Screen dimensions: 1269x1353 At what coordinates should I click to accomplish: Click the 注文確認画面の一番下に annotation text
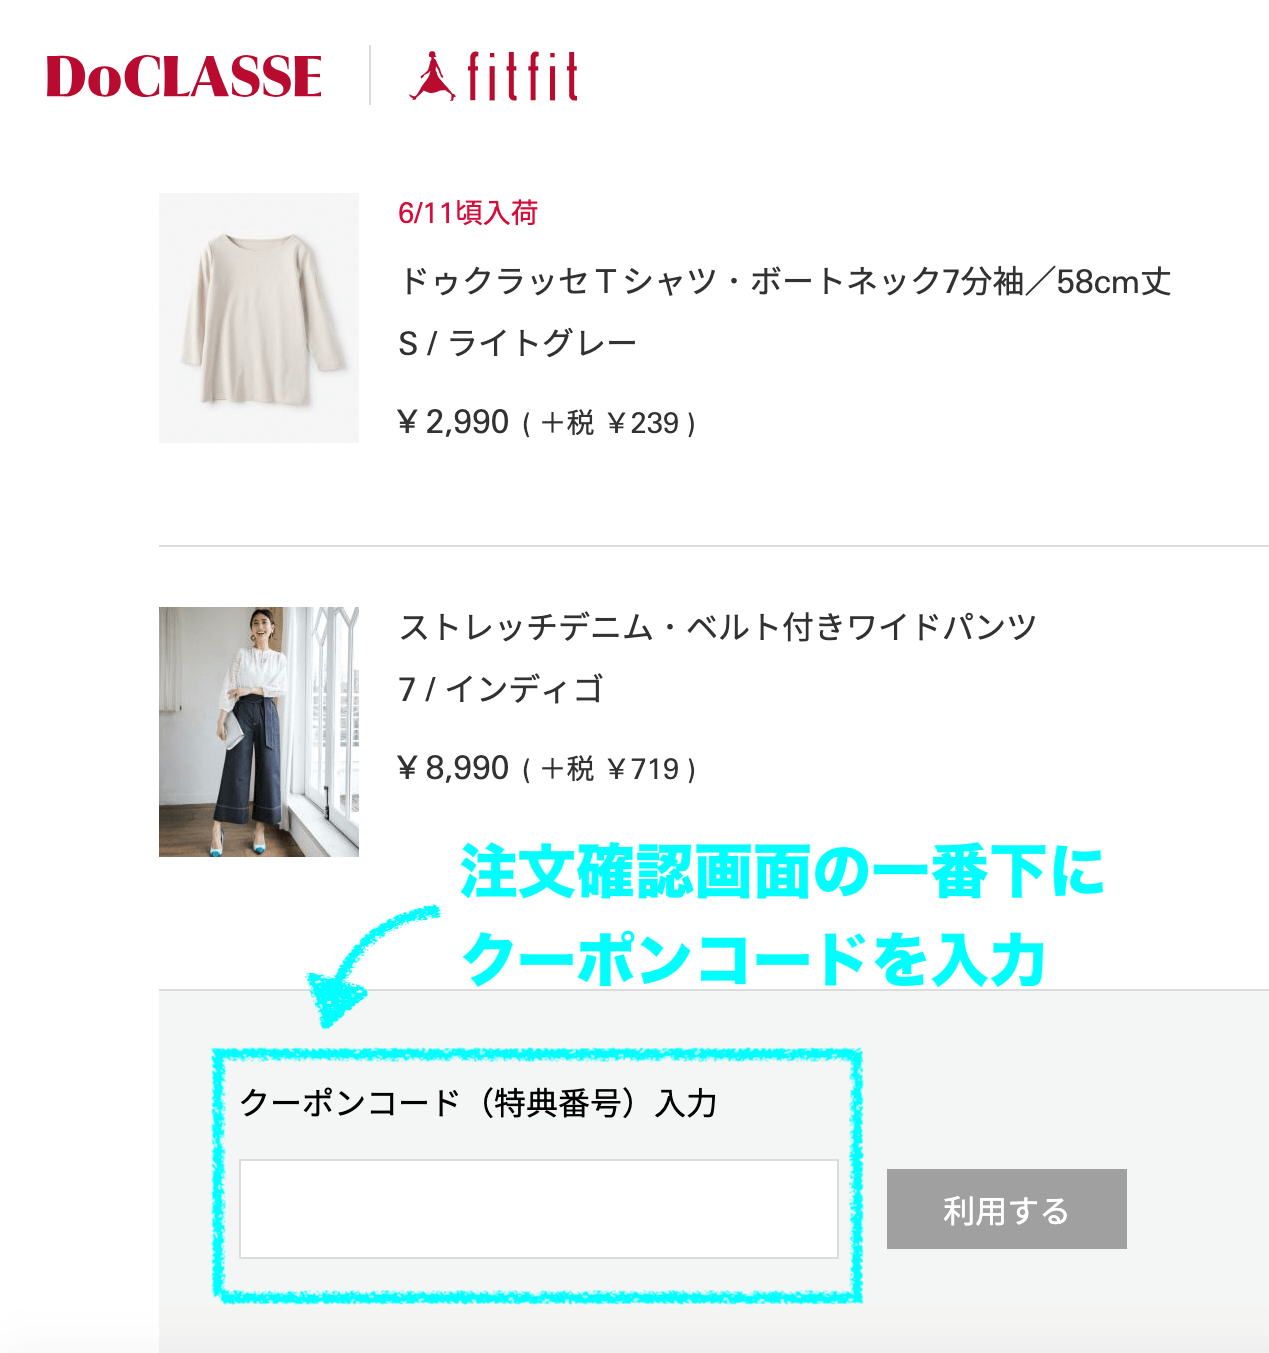click(x=782, y=872)
